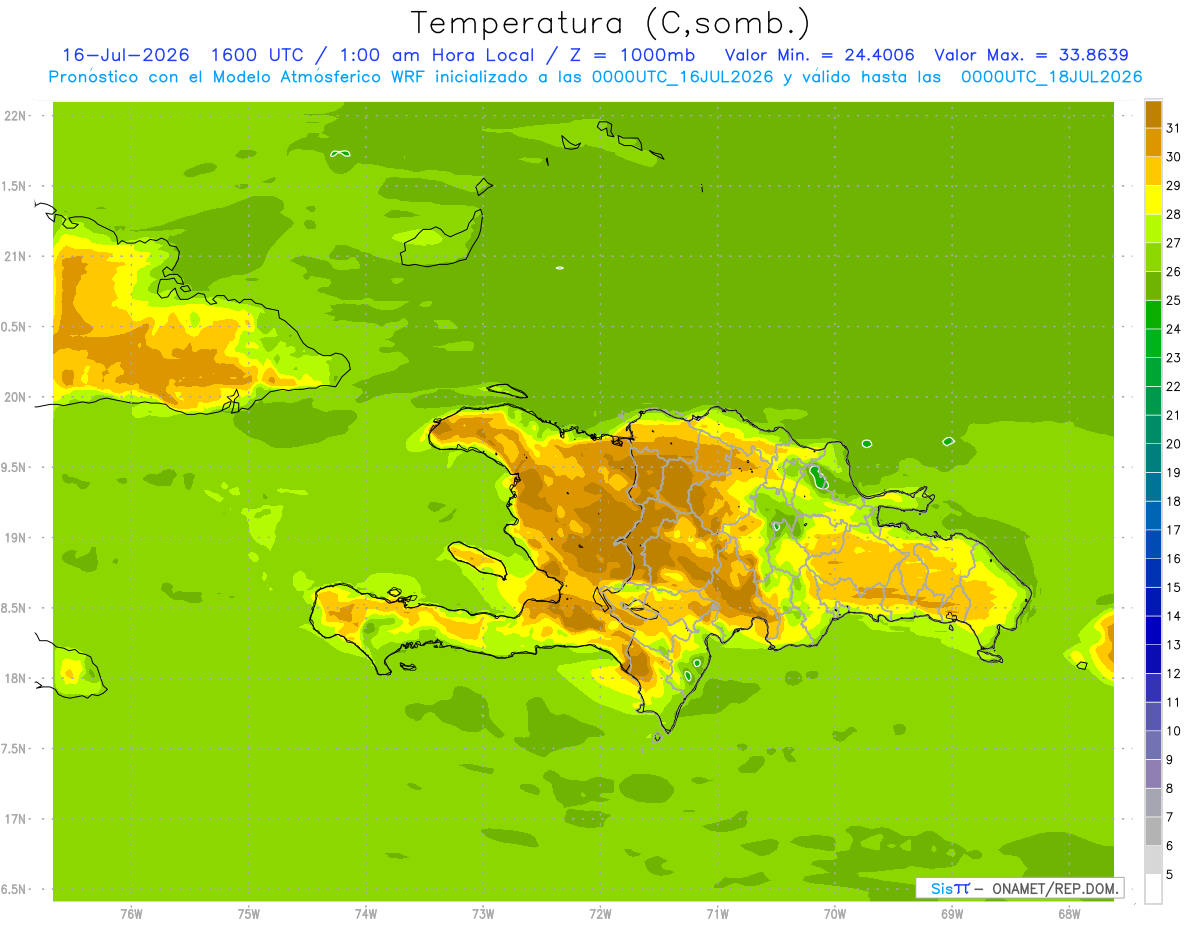Click the color scale value '20'

[x=1174, y=444]
